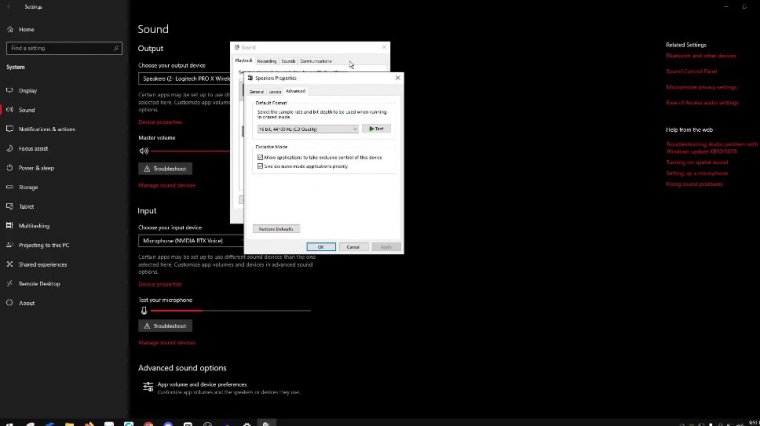Open Focus assist from the sidebar

pos(34,148)
